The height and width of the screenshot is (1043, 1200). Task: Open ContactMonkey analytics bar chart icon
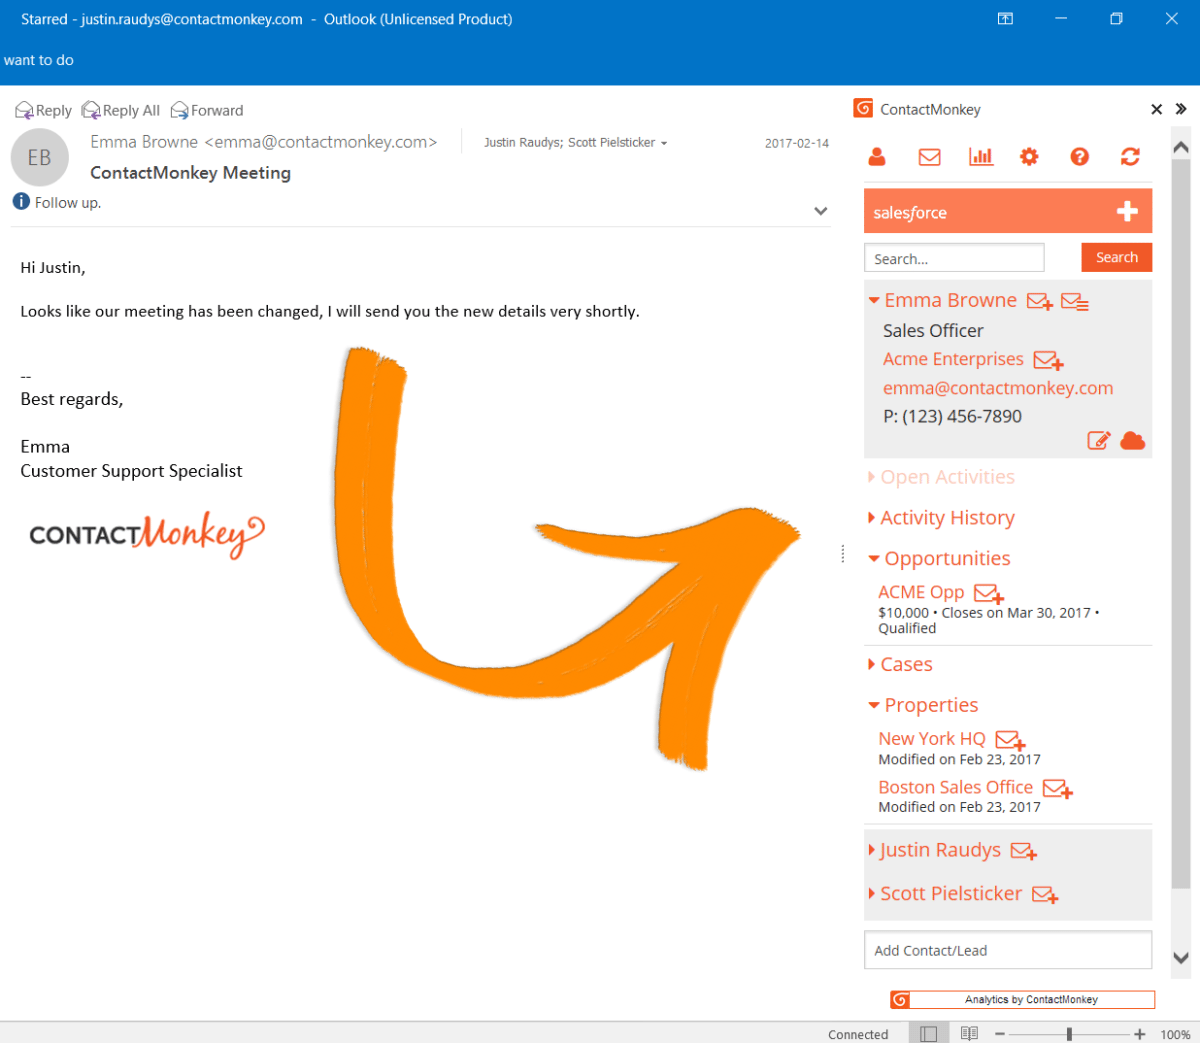981,157
